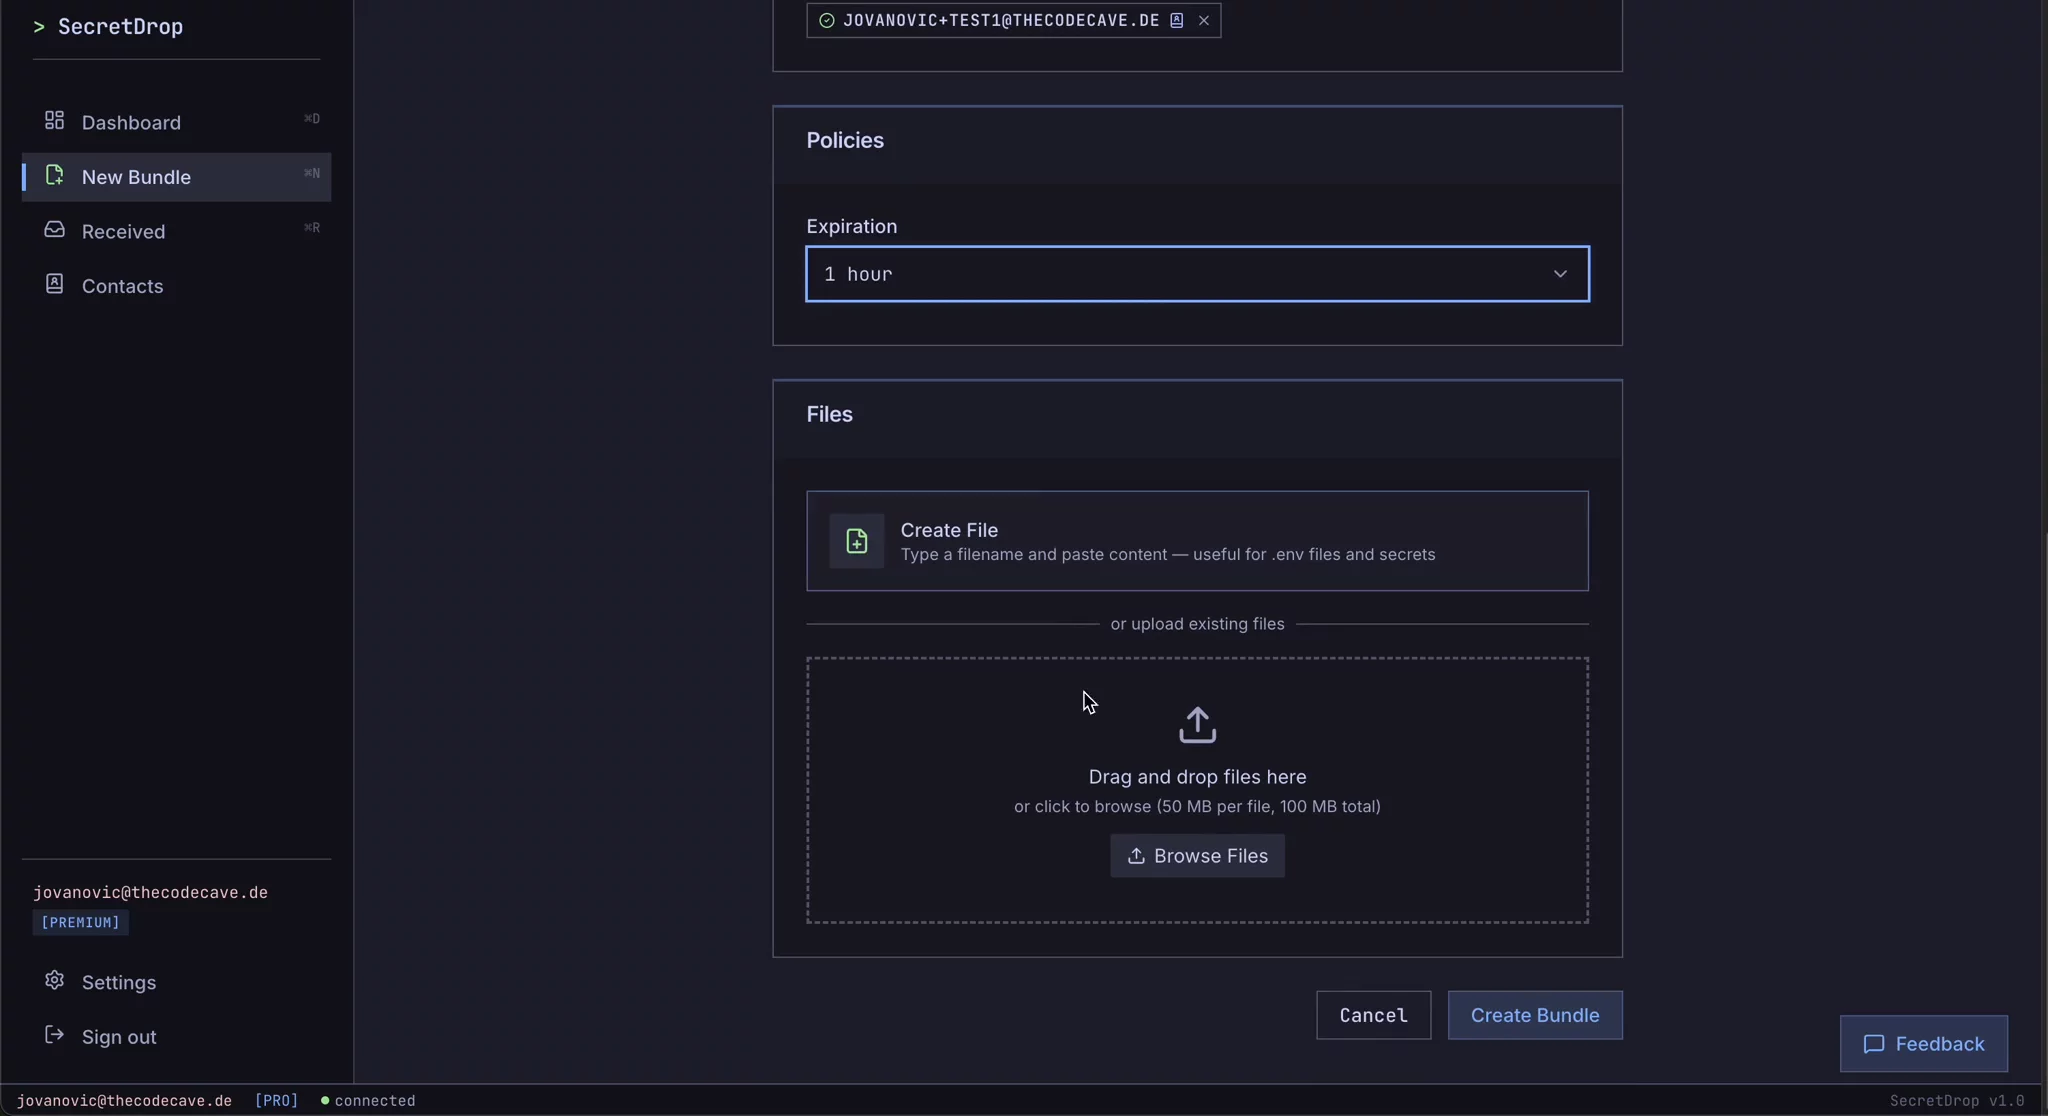Click the Create File document icon
Viewport: 2048px width, 1116px height.
click(x=857, y=541)
